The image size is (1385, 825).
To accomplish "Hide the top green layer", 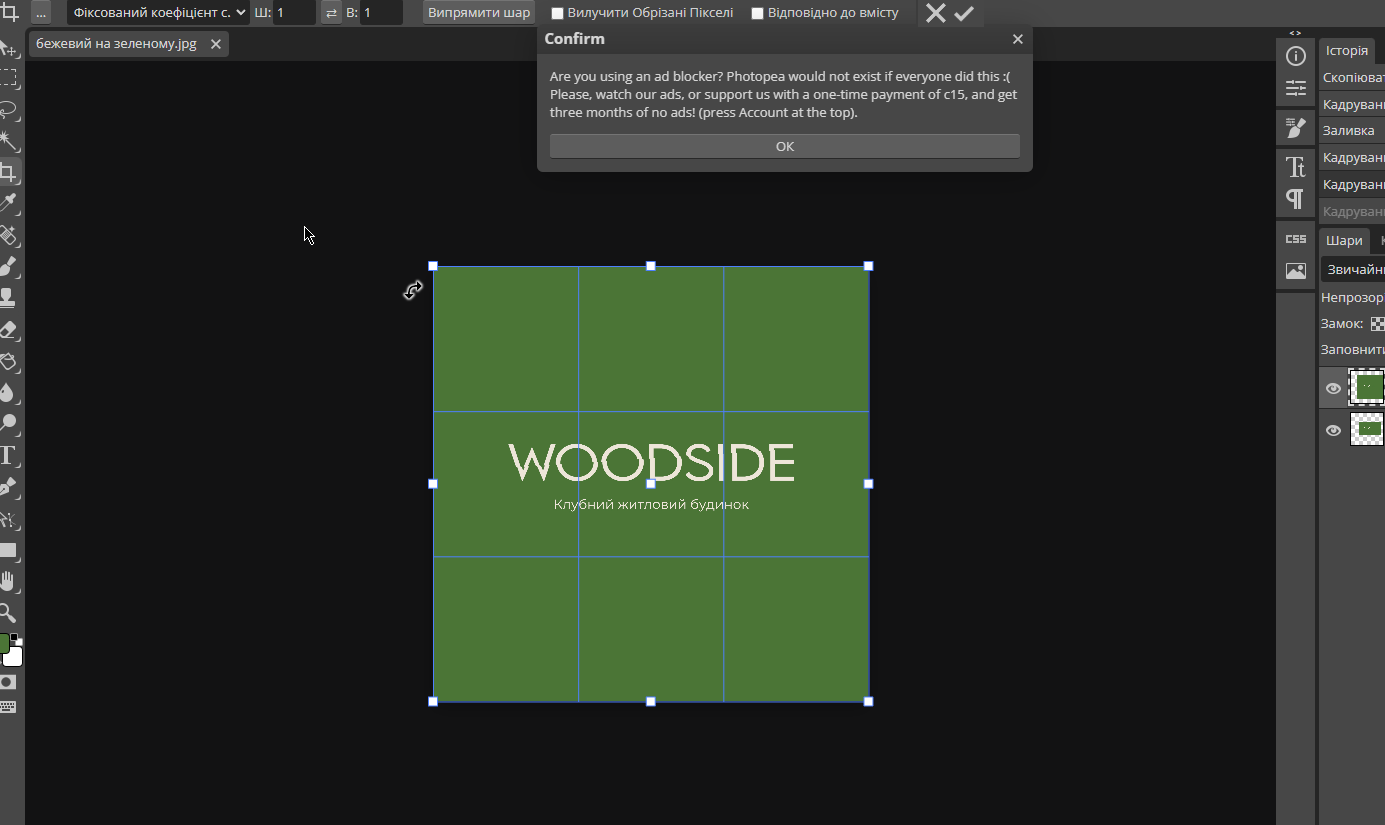I will pyautogui.click(x=1333, y=388).
